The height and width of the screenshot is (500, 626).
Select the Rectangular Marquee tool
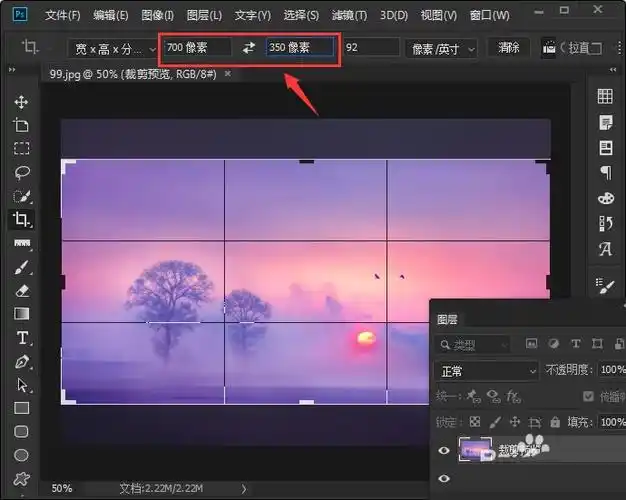coord(21,149)
